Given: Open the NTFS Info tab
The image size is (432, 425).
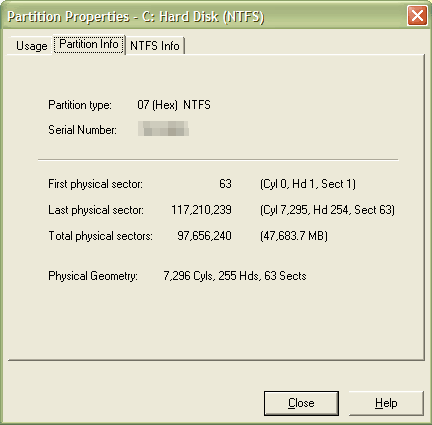Looking at the screenshot, I should click(x=155, y=46).
